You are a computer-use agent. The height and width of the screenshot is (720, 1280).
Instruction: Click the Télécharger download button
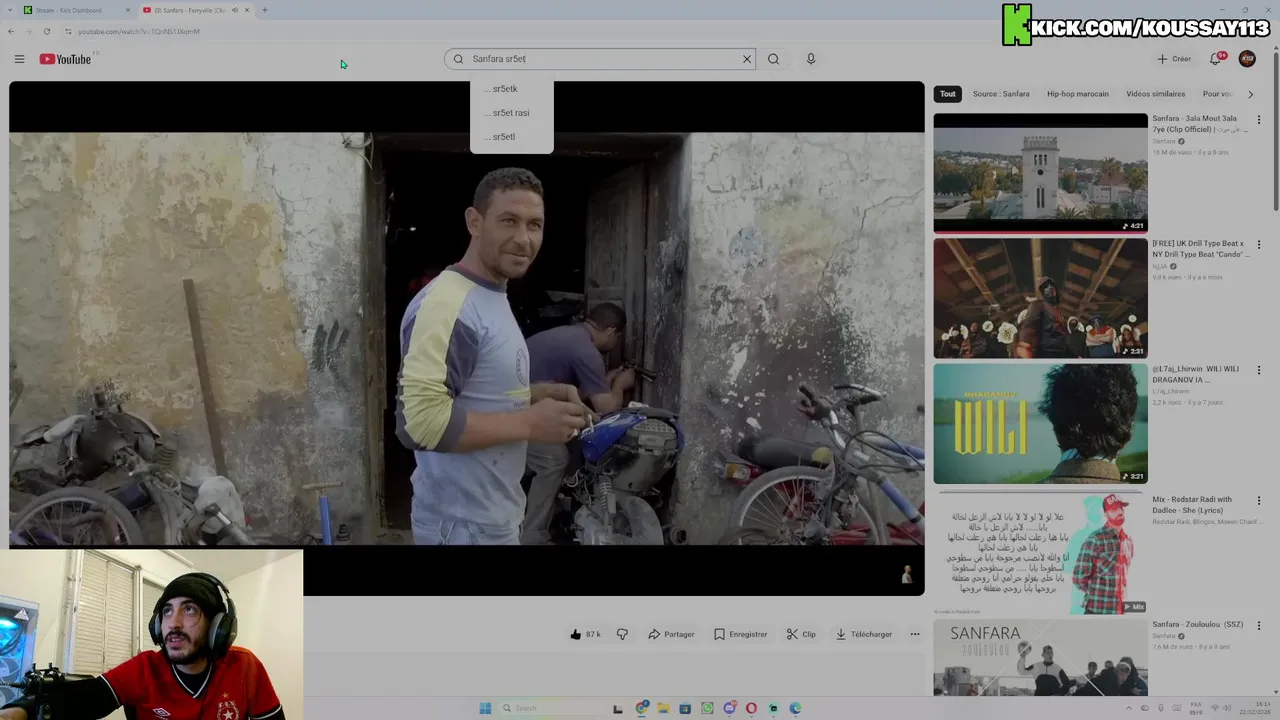(864, 634)
